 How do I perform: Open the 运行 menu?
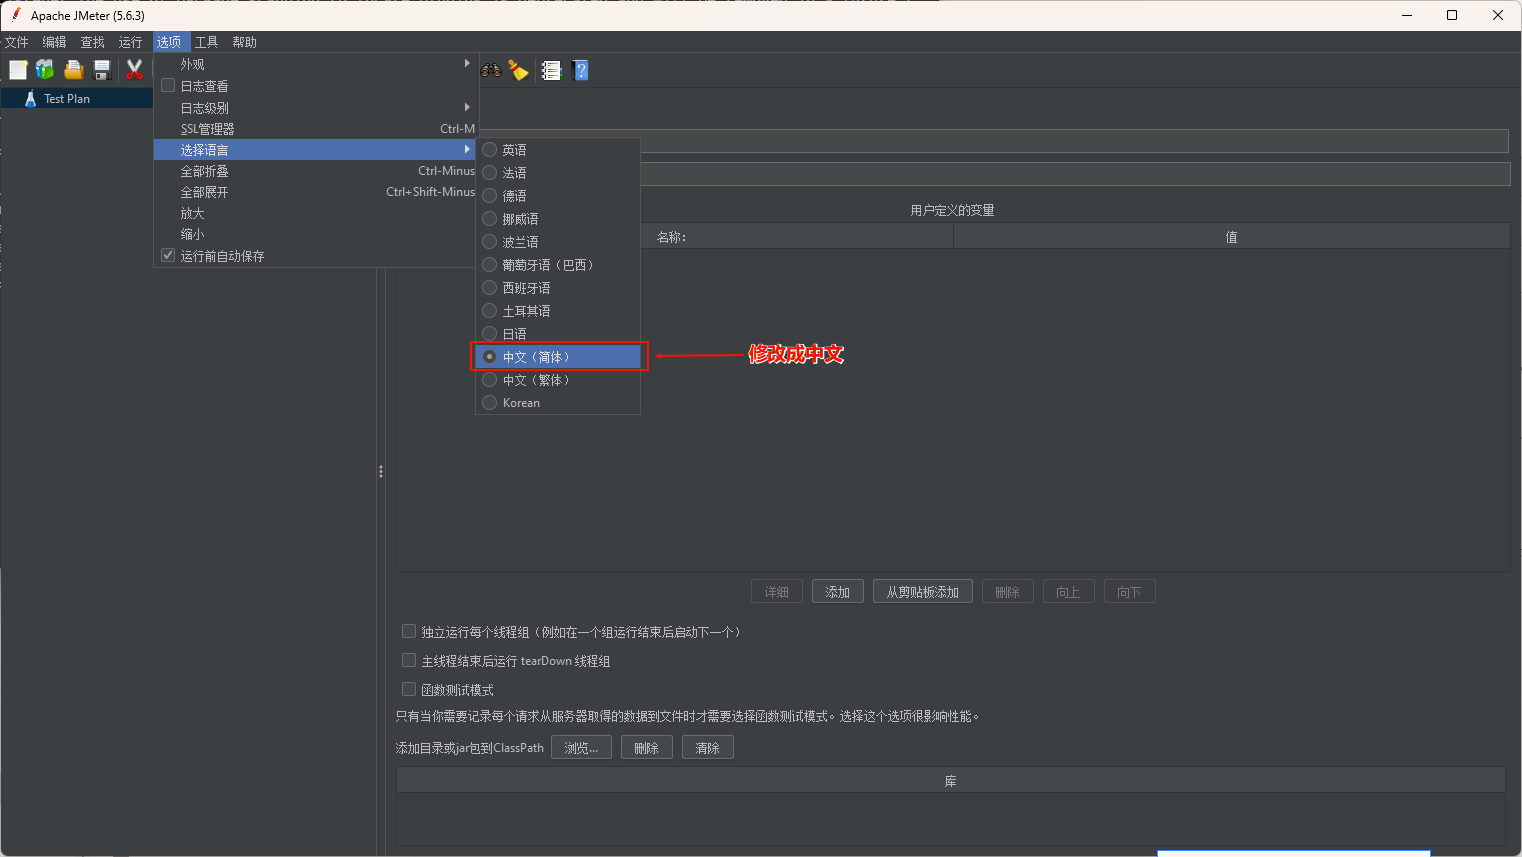(131, 42)
